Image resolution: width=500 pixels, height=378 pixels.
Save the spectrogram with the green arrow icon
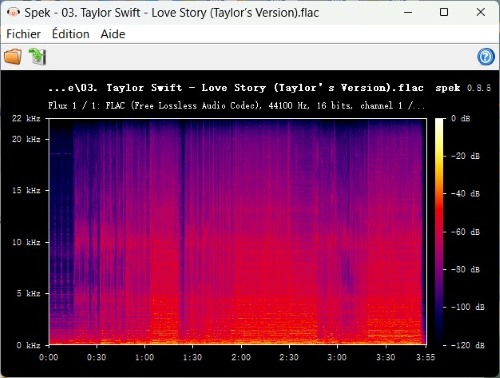coord(37,56)
